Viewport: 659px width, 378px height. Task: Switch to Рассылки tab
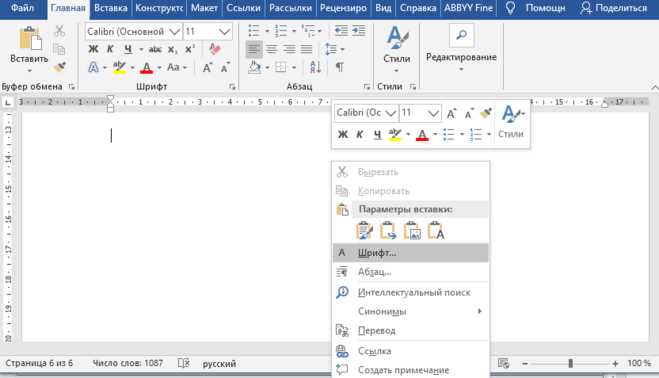coord(290,8)
